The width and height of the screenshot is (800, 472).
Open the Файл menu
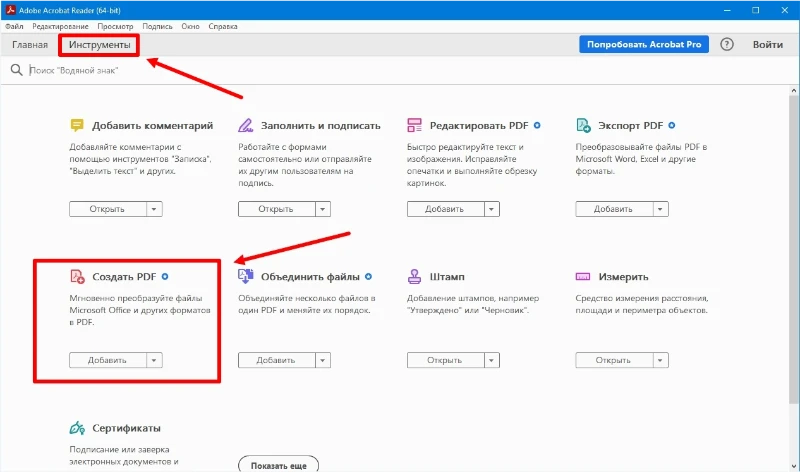point(14,26)
